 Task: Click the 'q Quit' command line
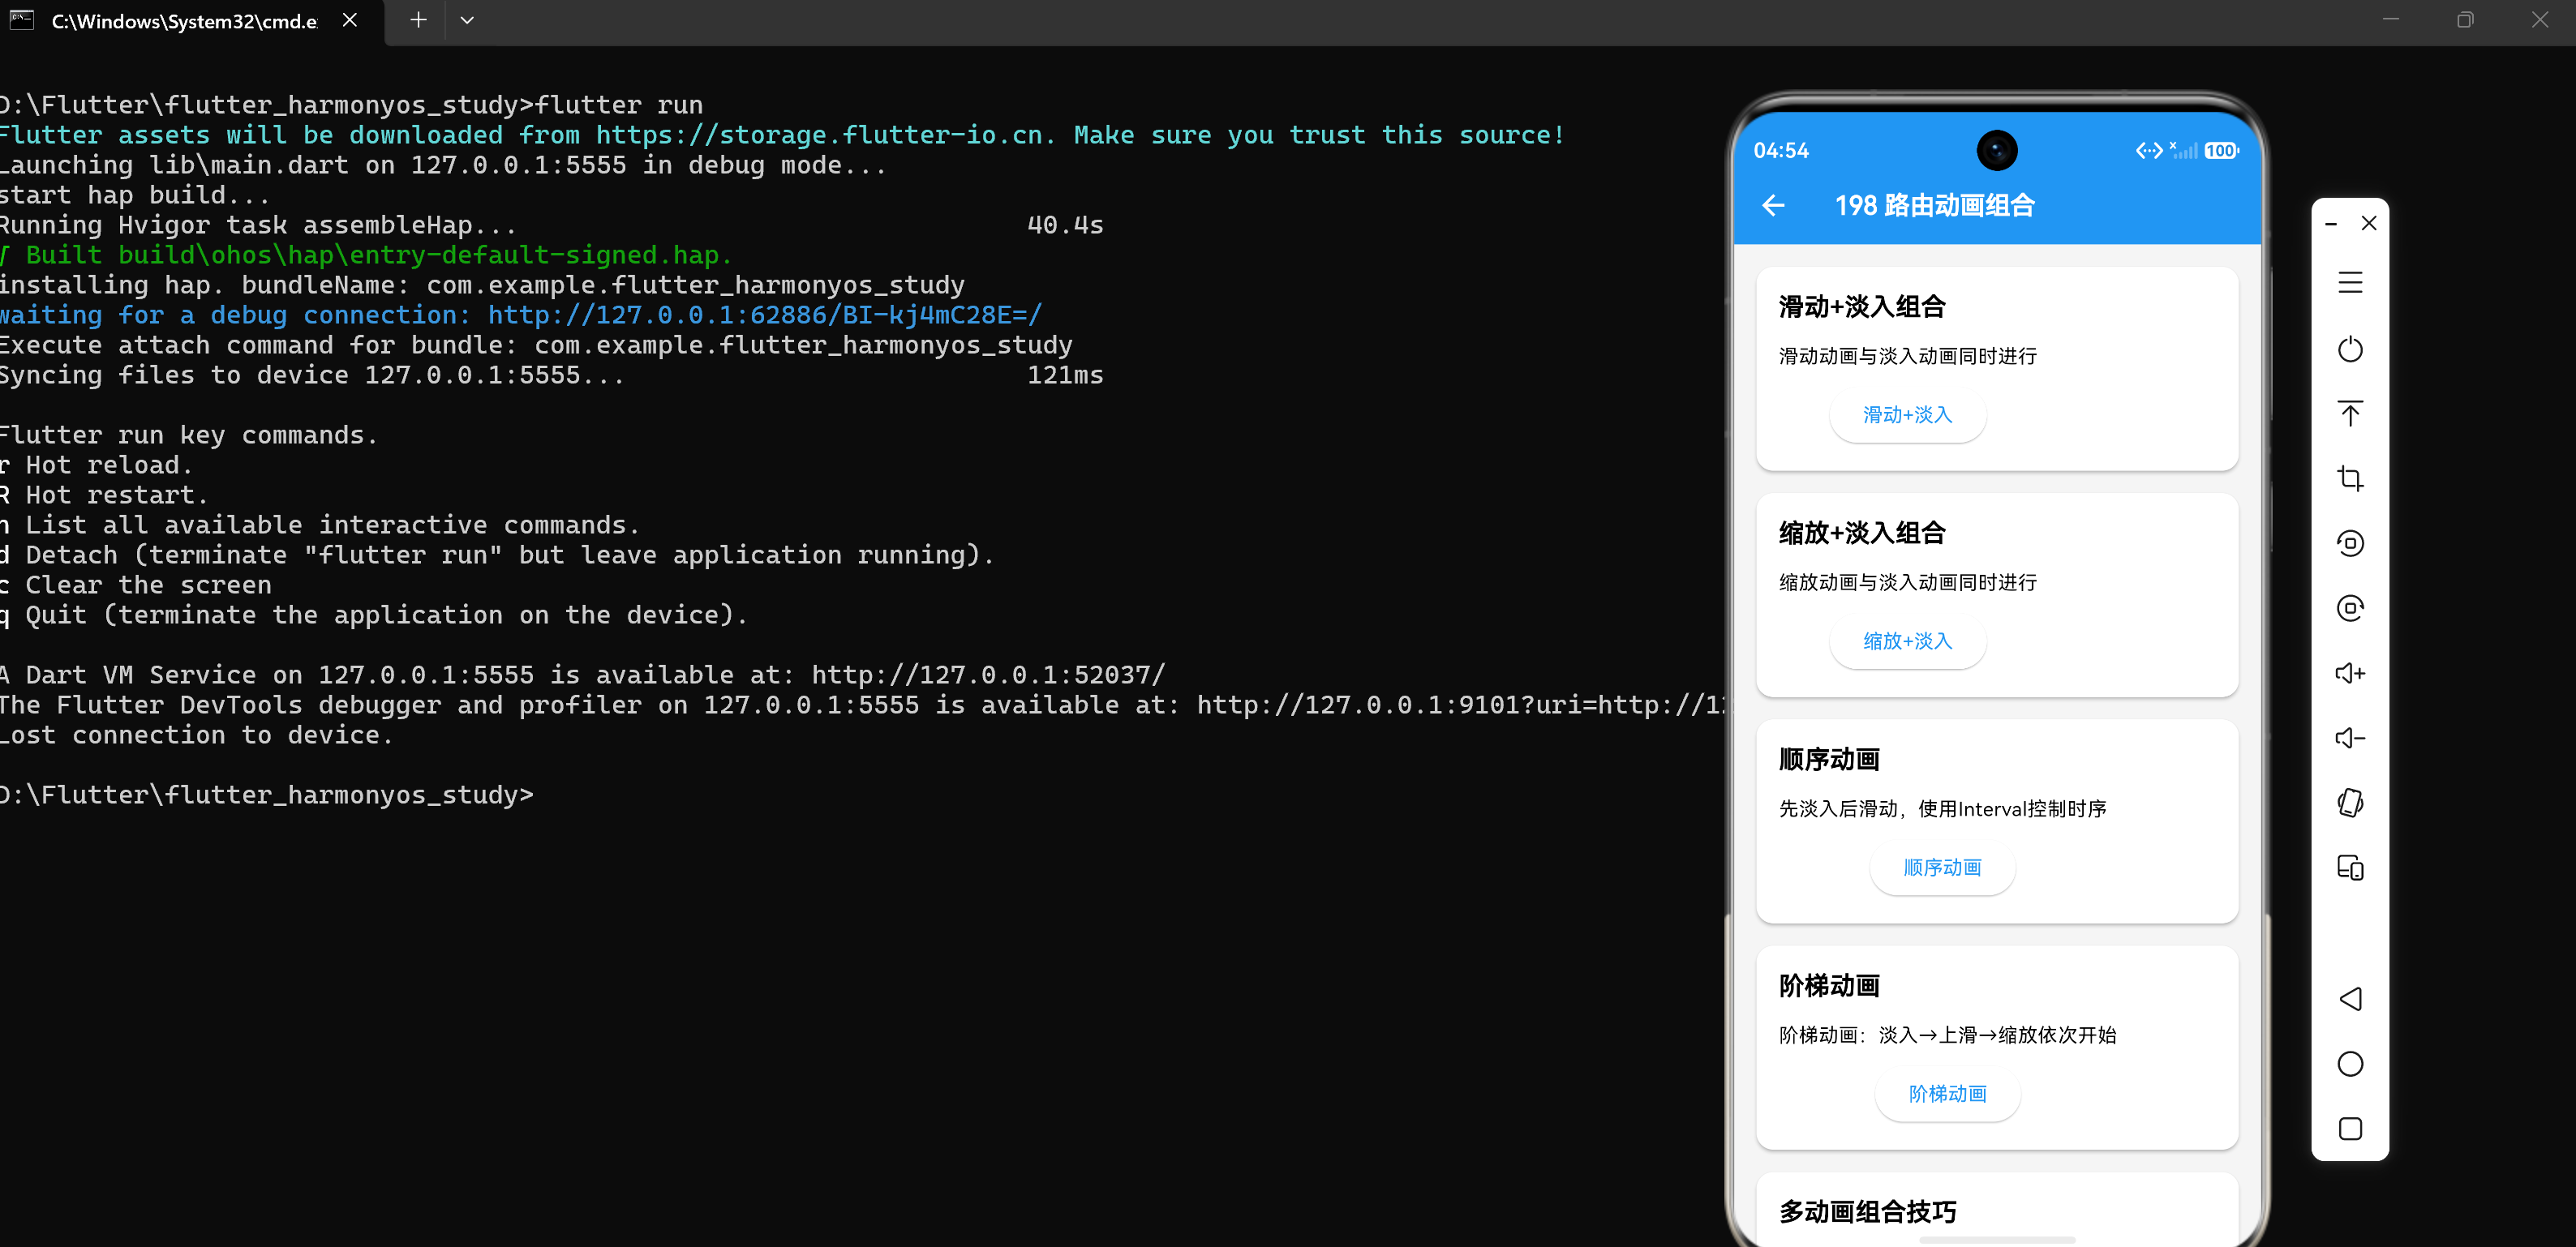(374, 615)
